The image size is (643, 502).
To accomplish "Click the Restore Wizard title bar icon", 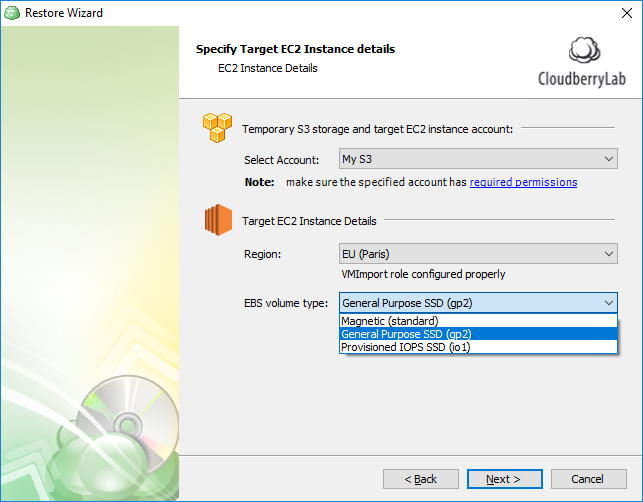I will [12, 13].
